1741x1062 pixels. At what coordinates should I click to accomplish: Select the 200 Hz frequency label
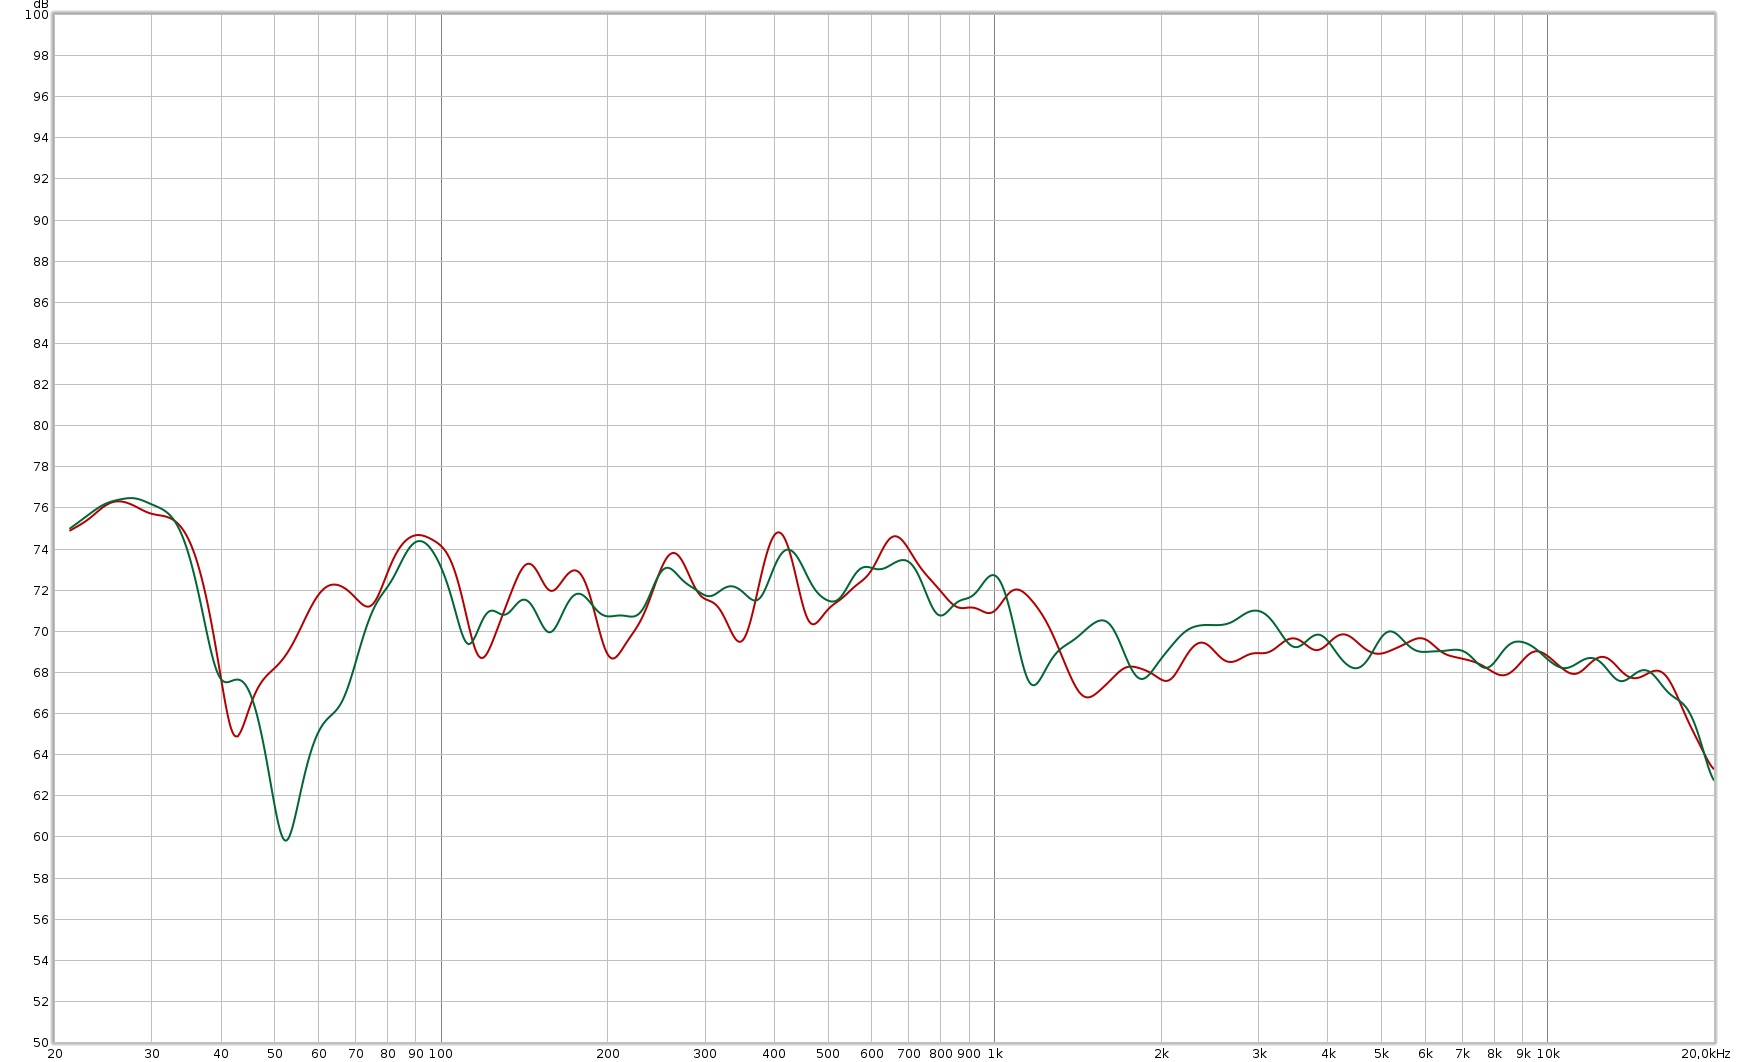[608, 1054]
